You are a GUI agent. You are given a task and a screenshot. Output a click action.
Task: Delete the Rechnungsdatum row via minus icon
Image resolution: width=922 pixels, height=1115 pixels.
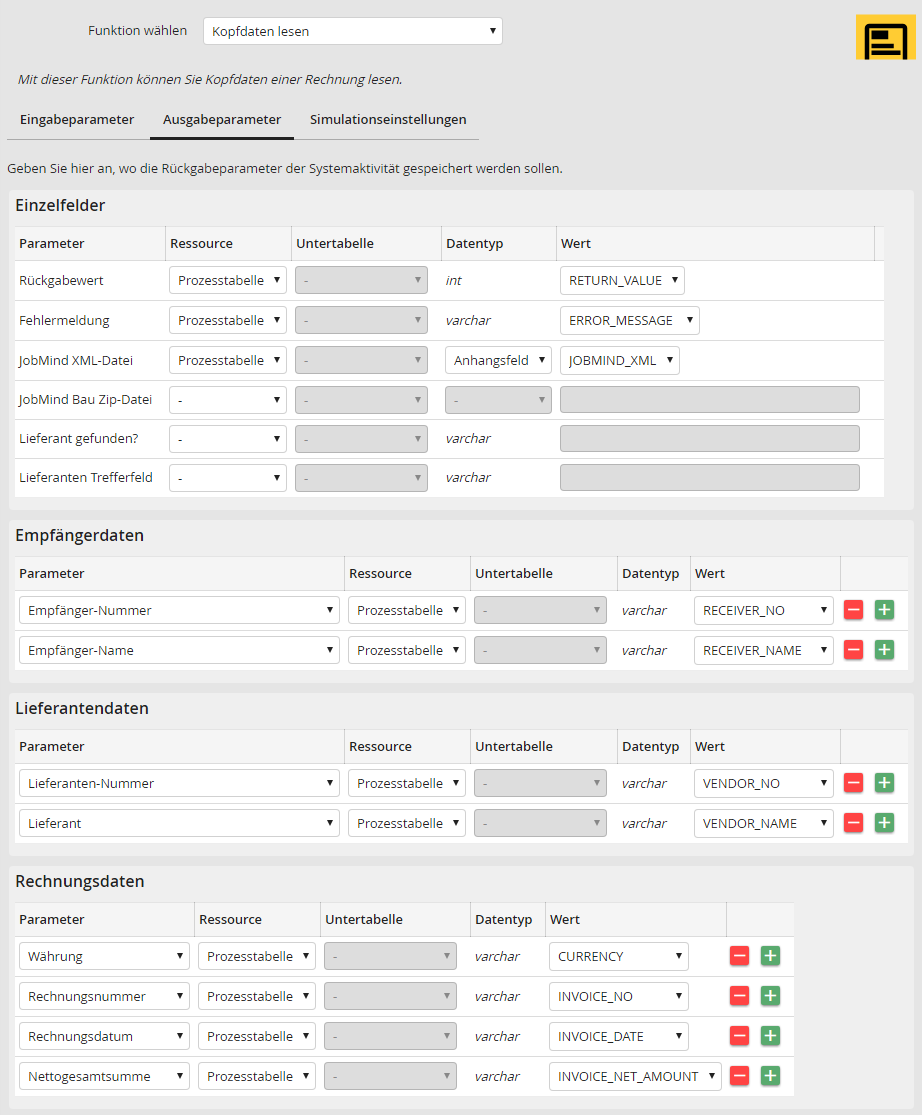(739, 1036)
